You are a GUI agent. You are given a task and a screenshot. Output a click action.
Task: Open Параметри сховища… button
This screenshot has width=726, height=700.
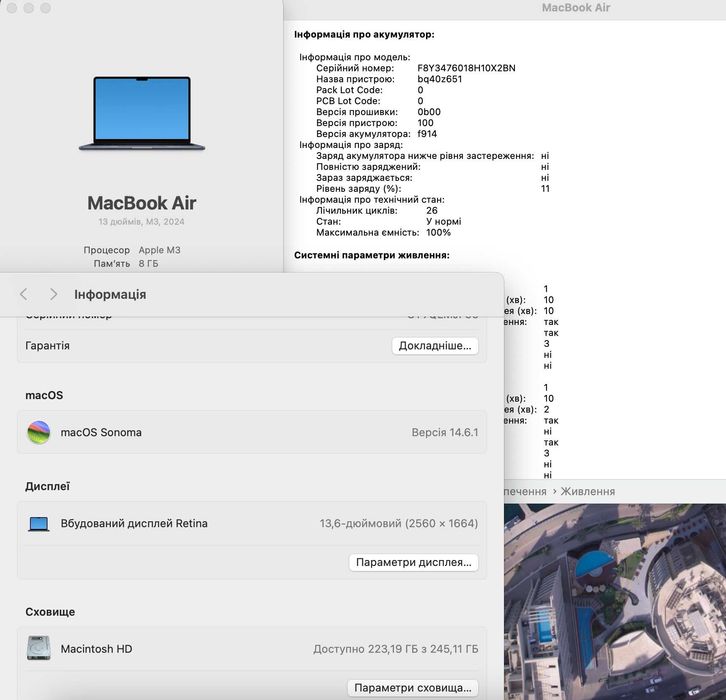tap(413, 688)
